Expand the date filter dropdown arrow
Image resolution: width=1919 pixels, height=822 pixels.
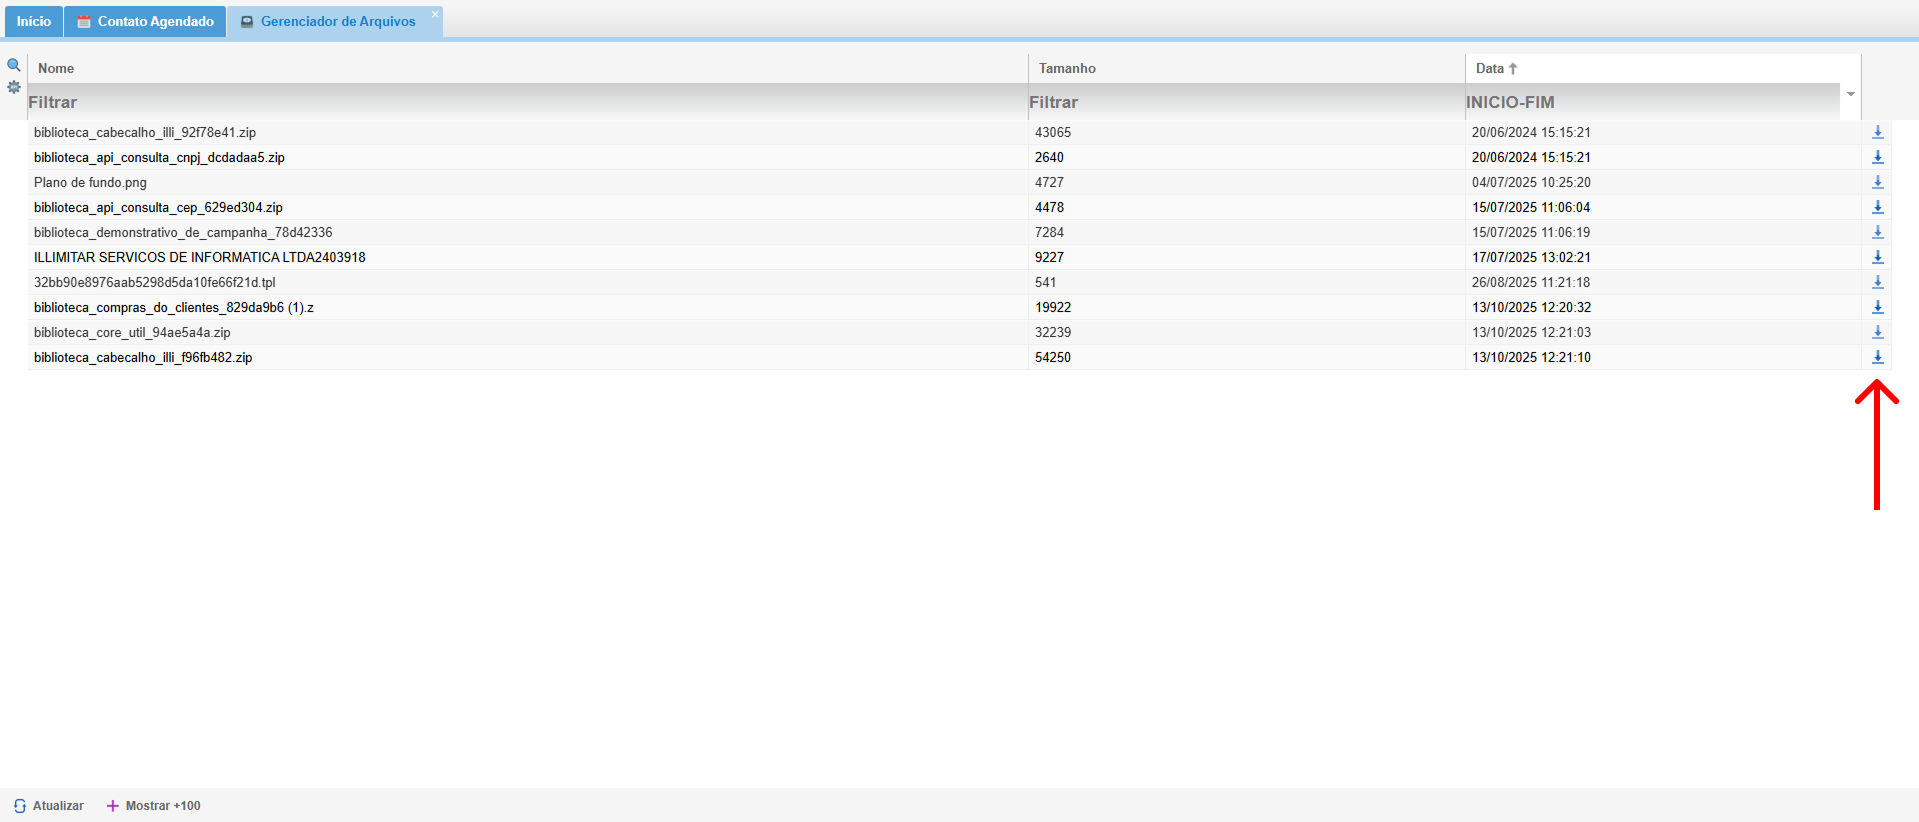coord(1850,94)
